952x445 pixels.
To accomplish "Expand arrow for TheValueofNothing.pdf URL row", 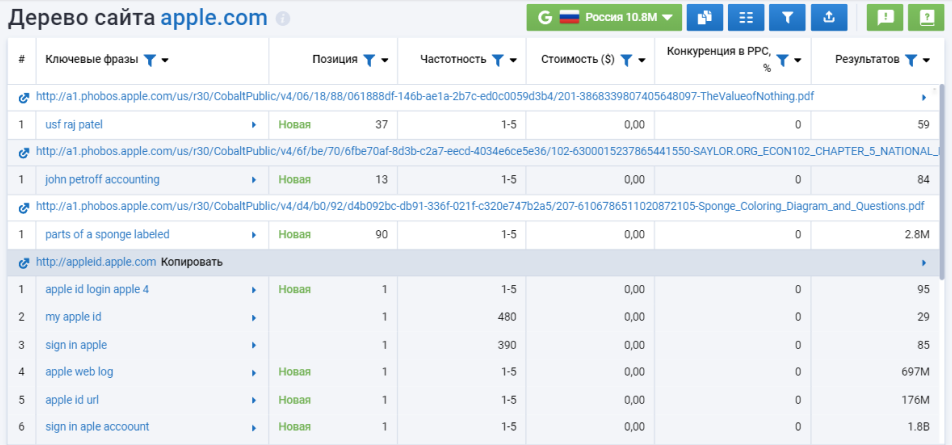I will [x=924, y=97].
